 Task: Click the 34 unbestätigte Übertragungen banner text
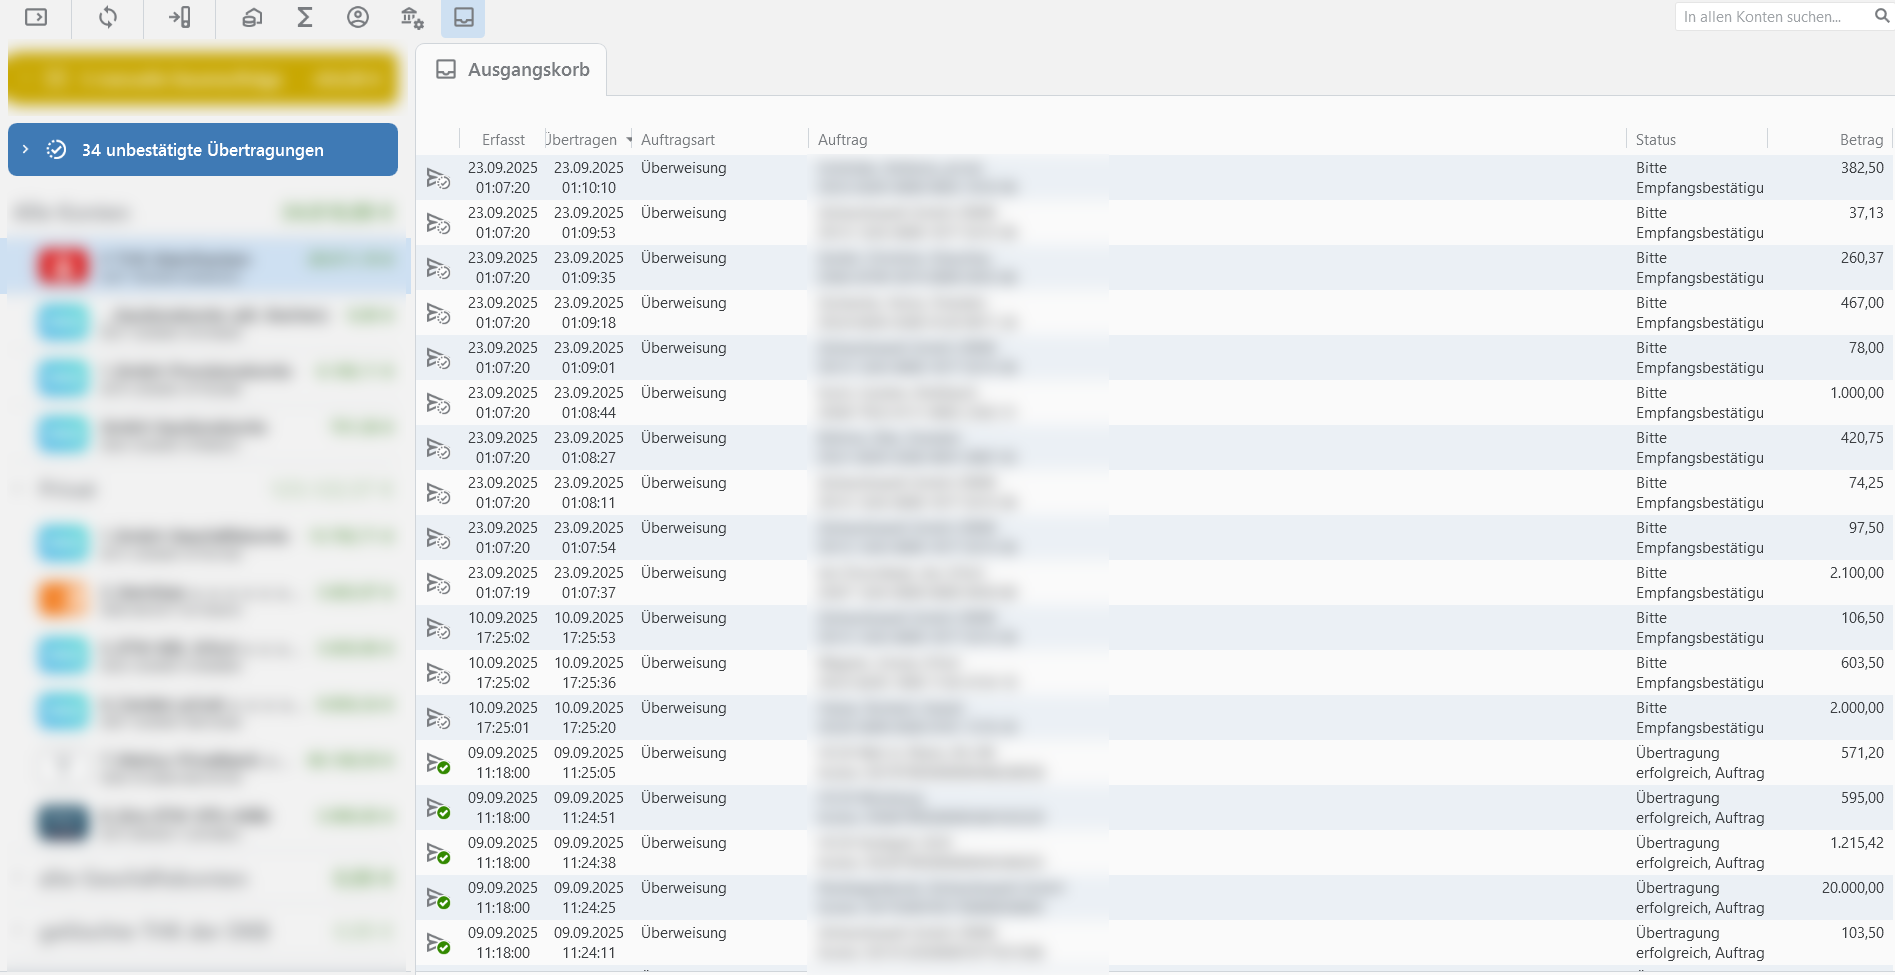tap(203, 150)
